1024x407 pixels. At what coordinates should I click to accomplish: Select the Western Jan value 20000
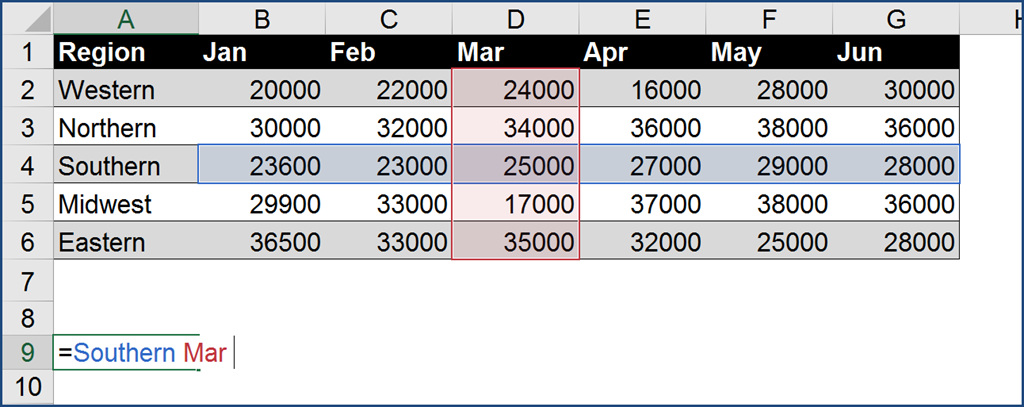261,91
